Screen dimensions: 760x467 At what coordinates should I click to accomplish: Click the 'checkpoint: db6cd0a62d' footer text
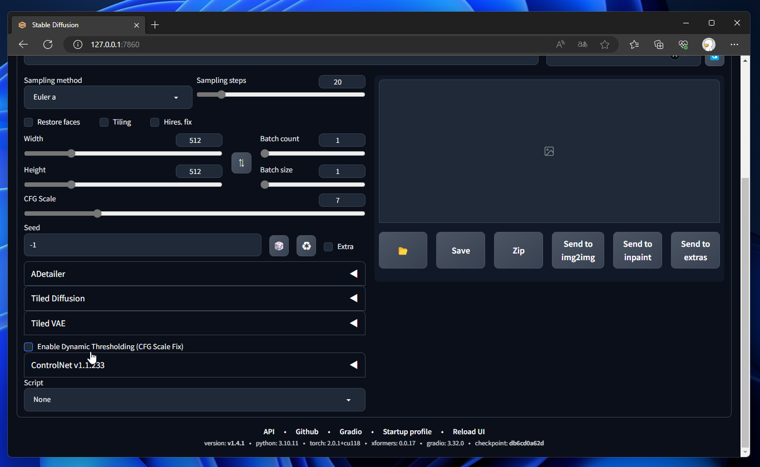pos(509,443)
